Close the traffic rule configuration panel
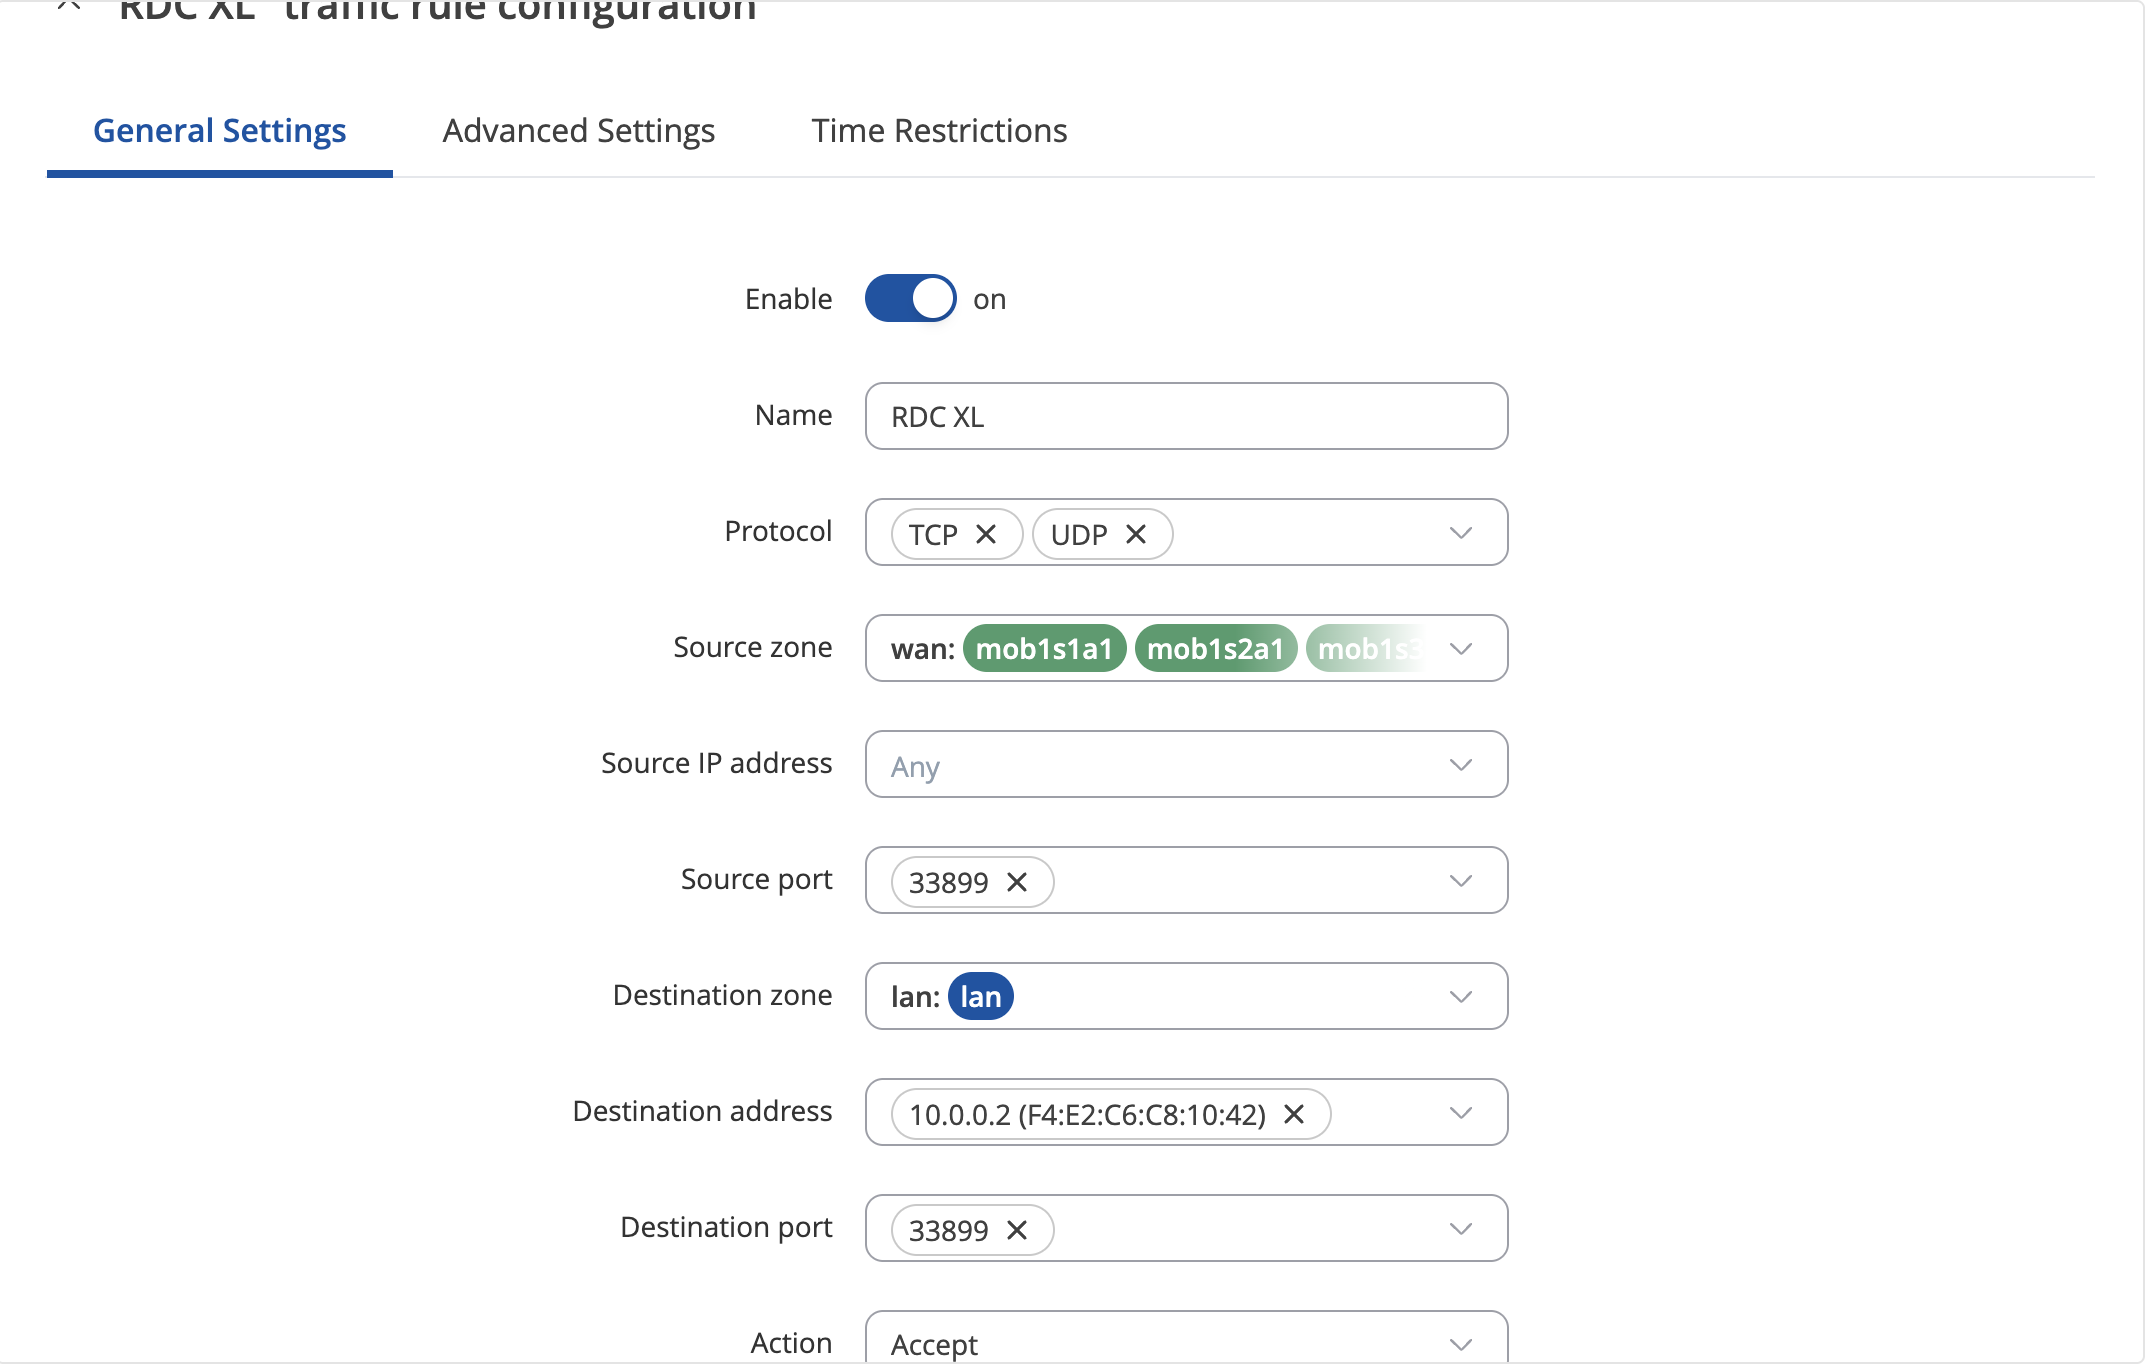The image size is (2150, 1368). [69, 6]
